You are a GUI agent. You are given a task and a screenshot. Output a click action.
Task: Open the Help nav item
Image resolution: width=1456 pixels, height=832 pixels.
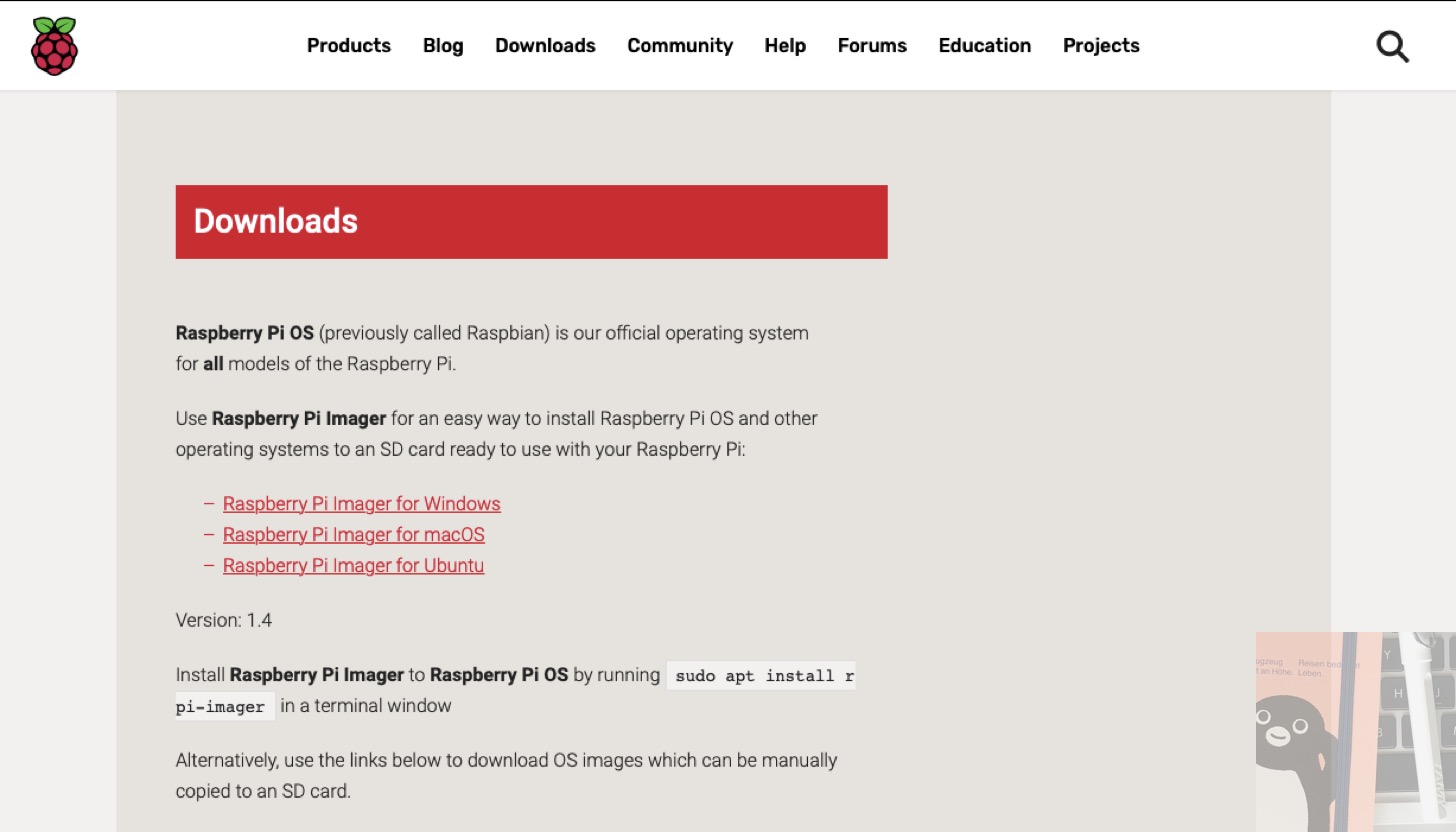[785, 46]
